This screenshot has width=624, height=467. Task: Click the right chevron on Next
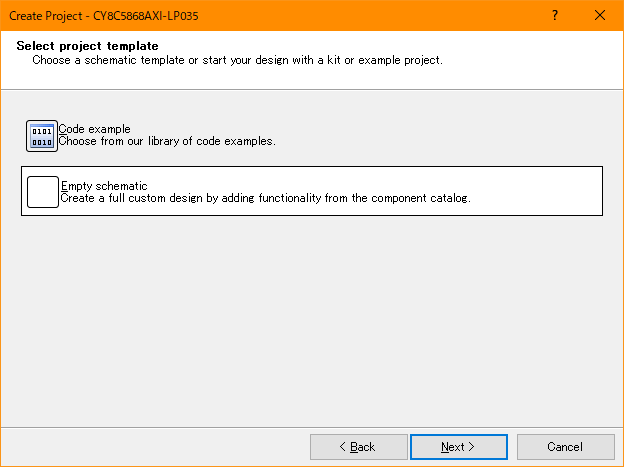(x=472, y=447)
